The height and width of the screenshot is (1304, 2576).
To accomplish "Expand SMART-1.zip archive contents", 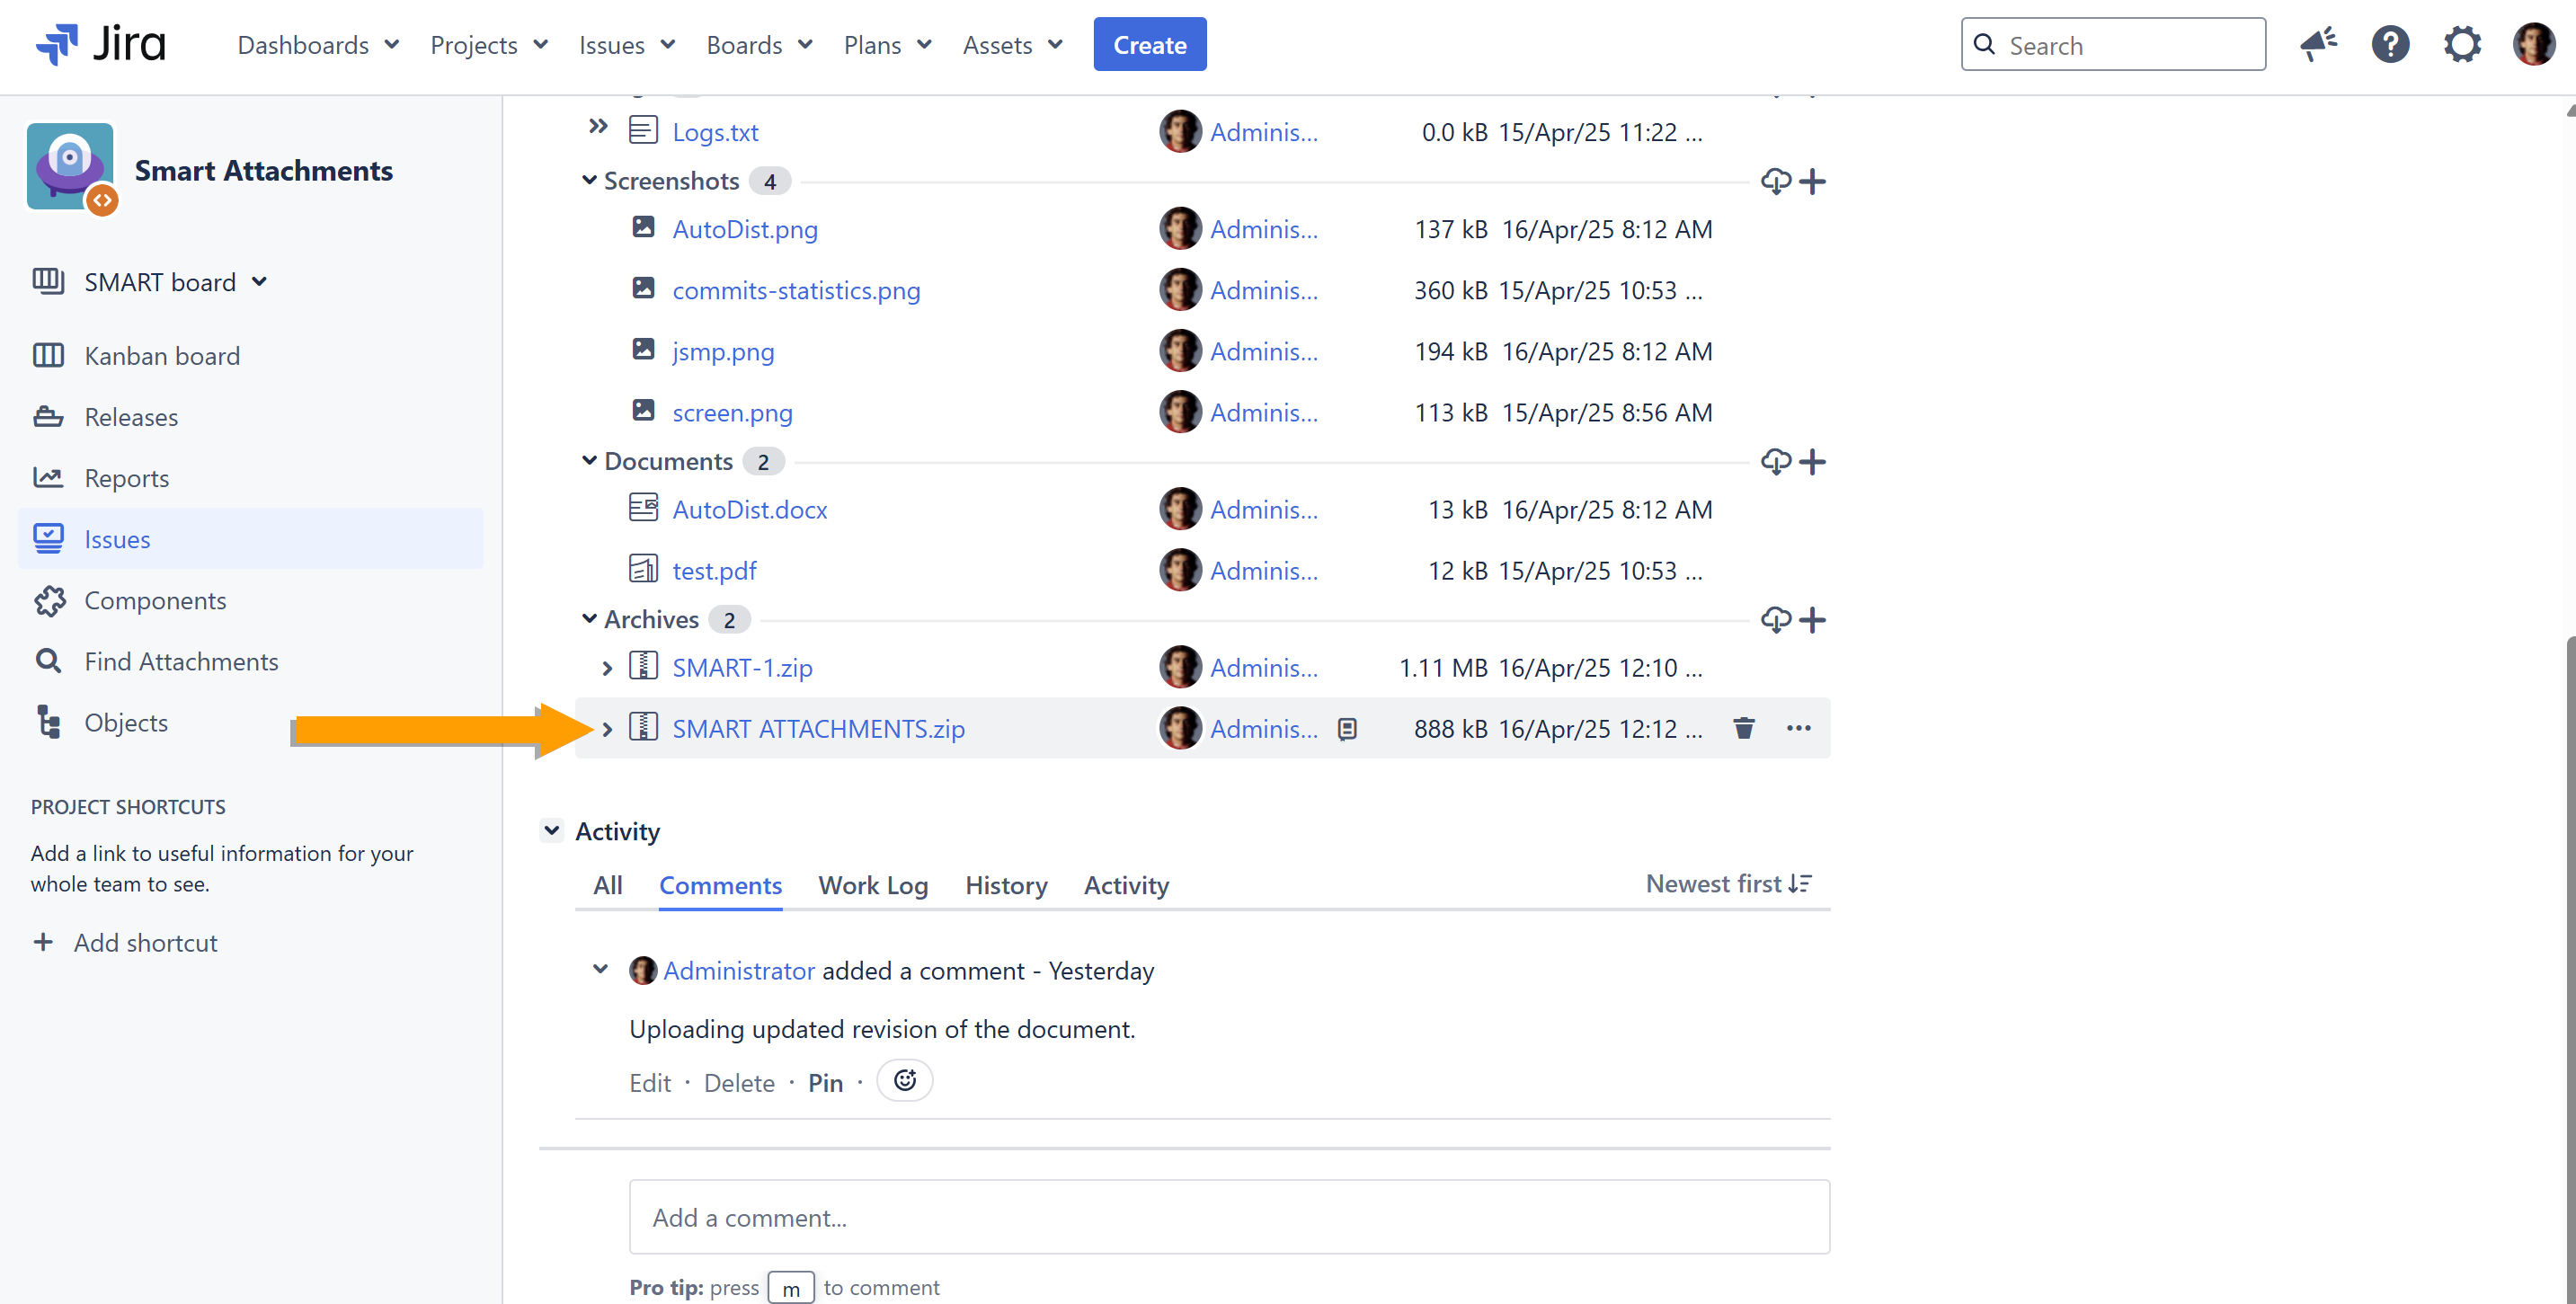I will pyautogui.click(x=606, y=668).
